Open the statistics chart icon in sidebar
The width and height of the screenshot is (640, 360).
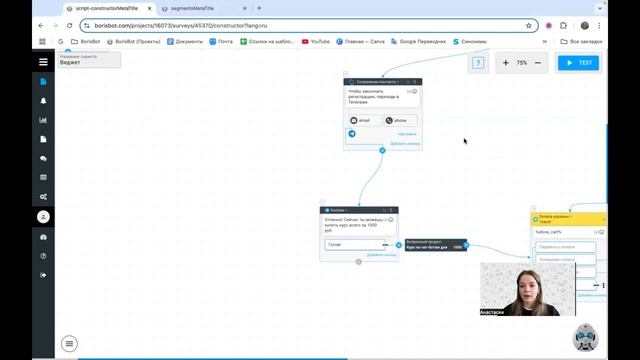(43, 120)
